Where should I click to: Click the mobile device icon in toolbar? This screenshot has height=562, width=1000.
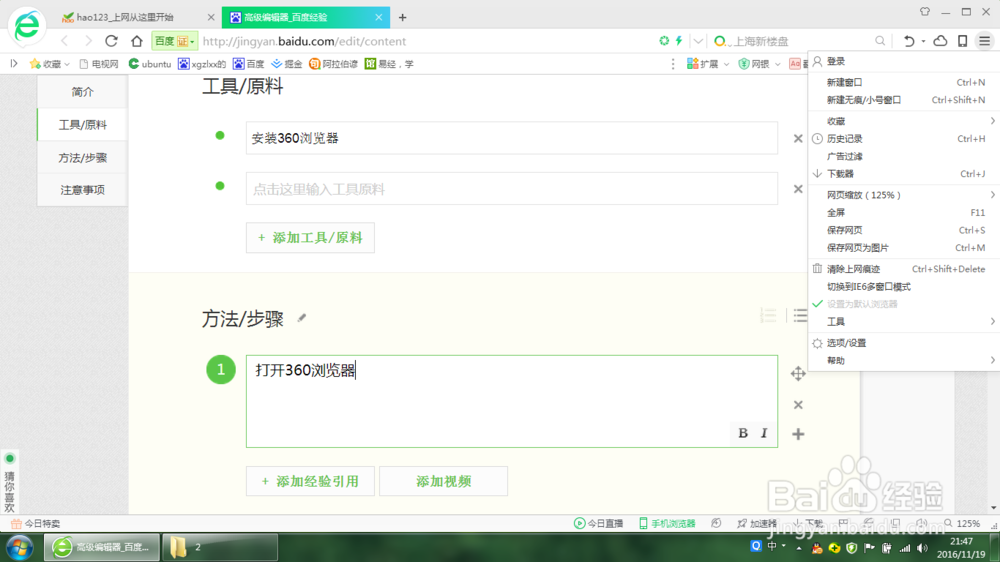pos(962,41)
